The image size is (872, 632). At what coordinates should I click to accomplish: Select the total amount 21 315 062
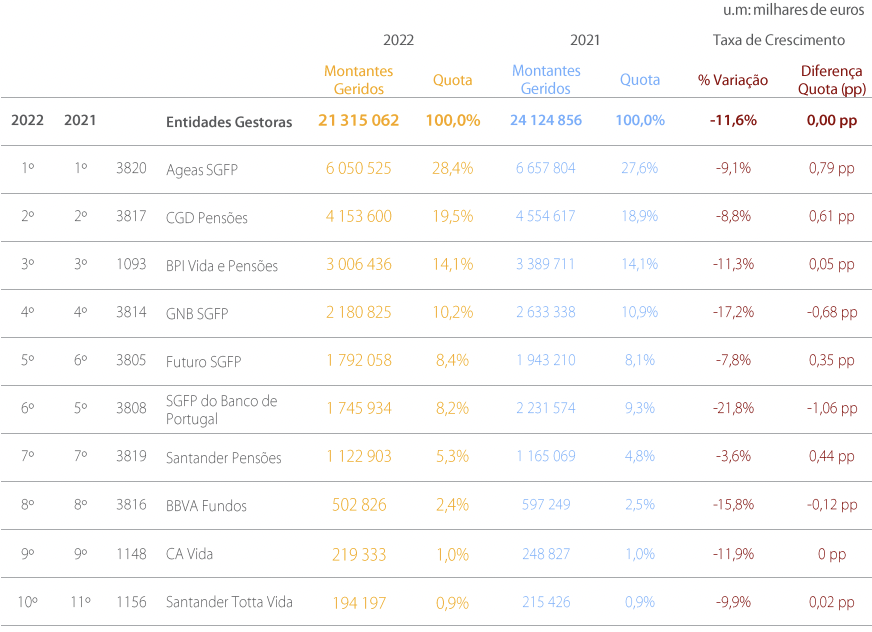point(358,120)
